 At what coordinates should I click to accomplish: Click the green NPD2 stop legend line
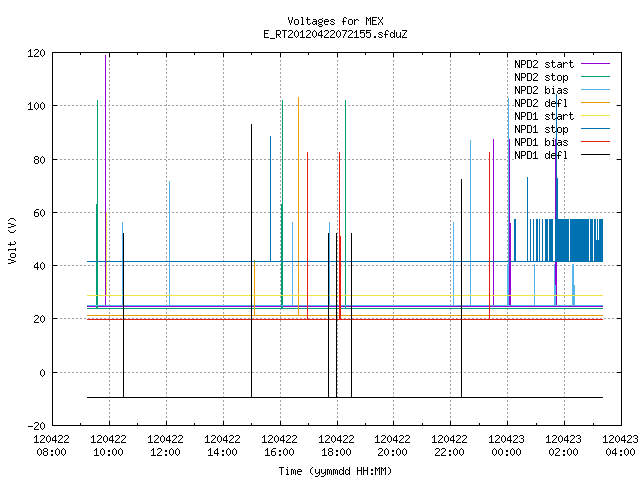click(x=595, y=77)
